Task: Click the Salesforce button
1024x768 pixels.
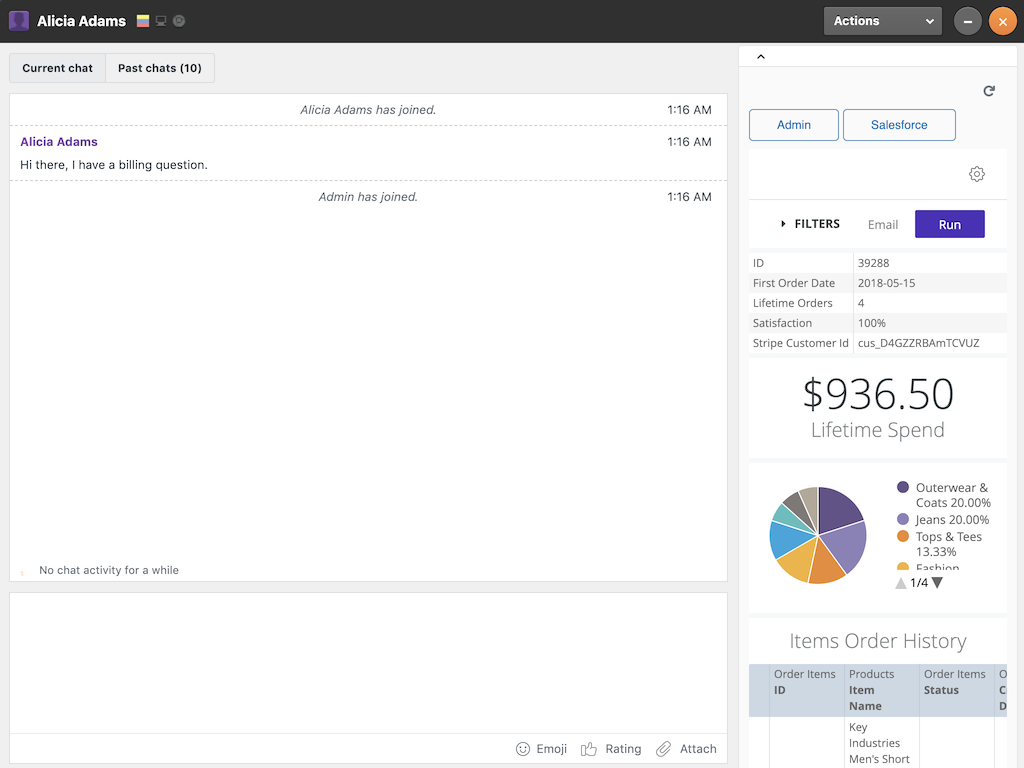Action: tap(899, 125)
